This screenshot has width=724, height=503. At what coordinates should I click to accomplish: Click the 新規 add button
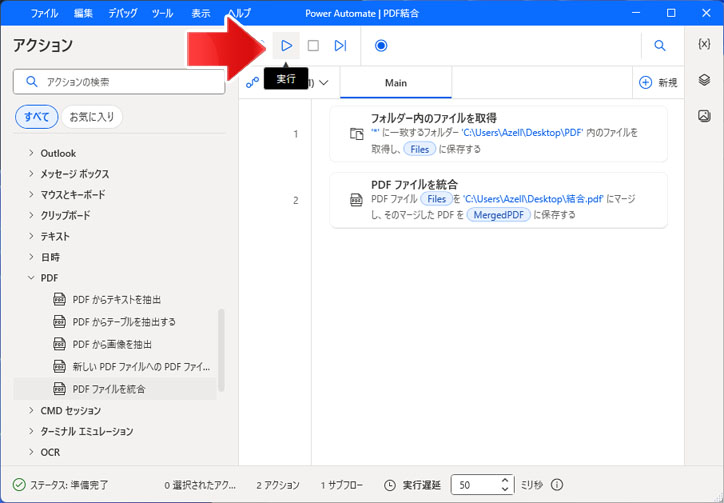pos(658,83)
